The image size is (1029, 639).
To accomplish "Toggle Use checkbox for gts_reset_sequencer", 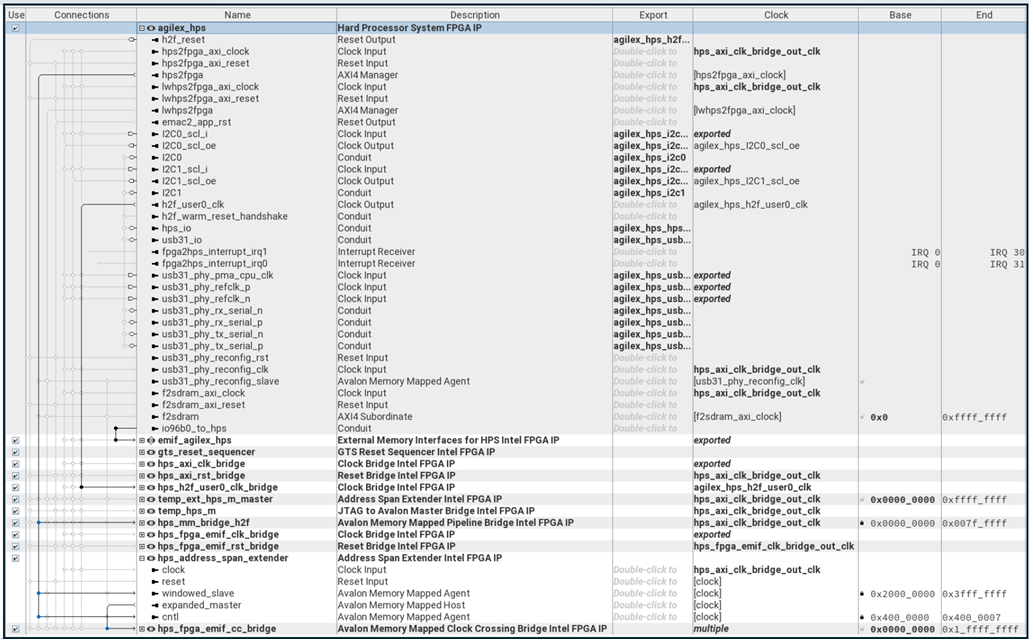I will [14, 452].
